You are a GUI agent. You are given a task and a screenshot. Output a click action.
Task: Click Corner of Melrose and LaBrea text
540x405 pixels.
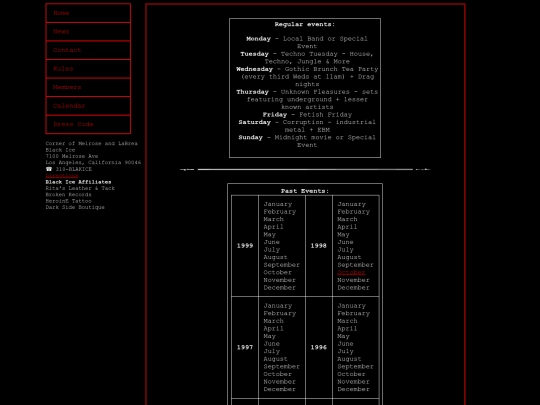[x=91, y=143]
